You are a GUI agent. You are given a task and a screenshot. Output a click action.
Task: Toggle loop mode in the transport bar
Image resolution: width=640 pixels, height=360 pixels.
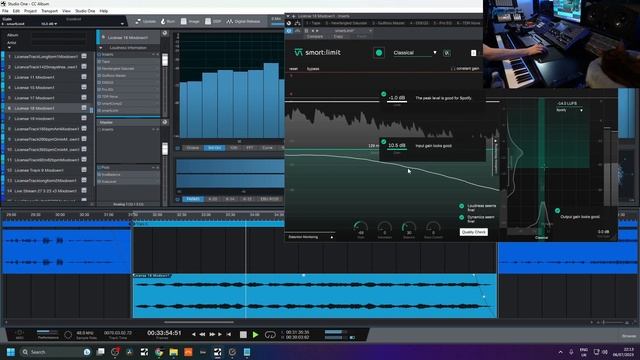(x=270, y=335)
